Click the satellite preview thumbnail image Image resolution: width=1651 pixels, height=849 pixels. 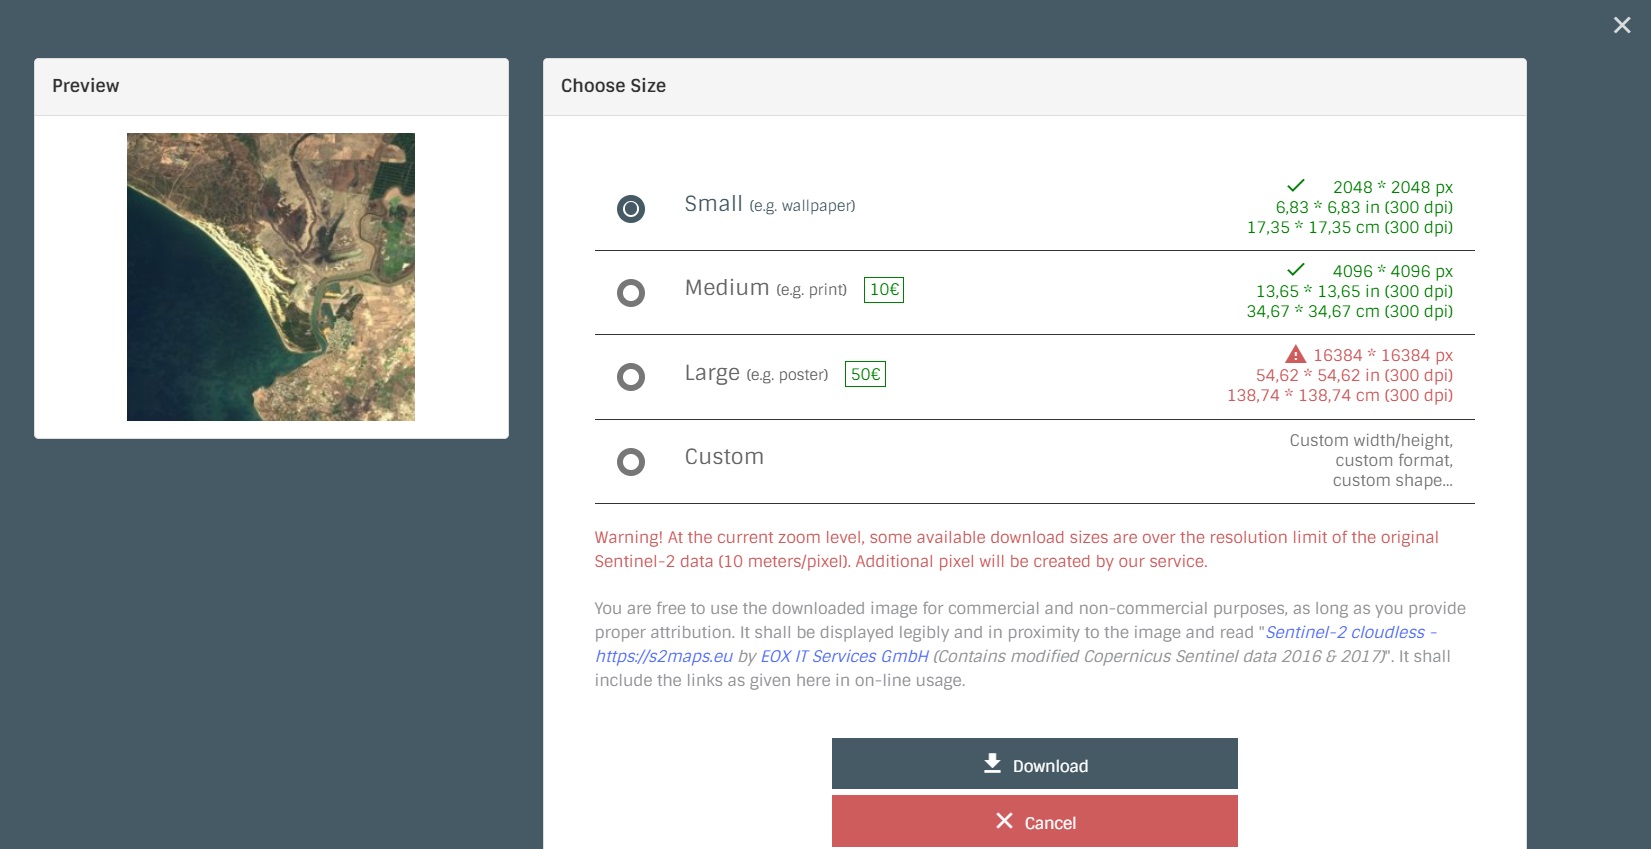click(270, 277)
